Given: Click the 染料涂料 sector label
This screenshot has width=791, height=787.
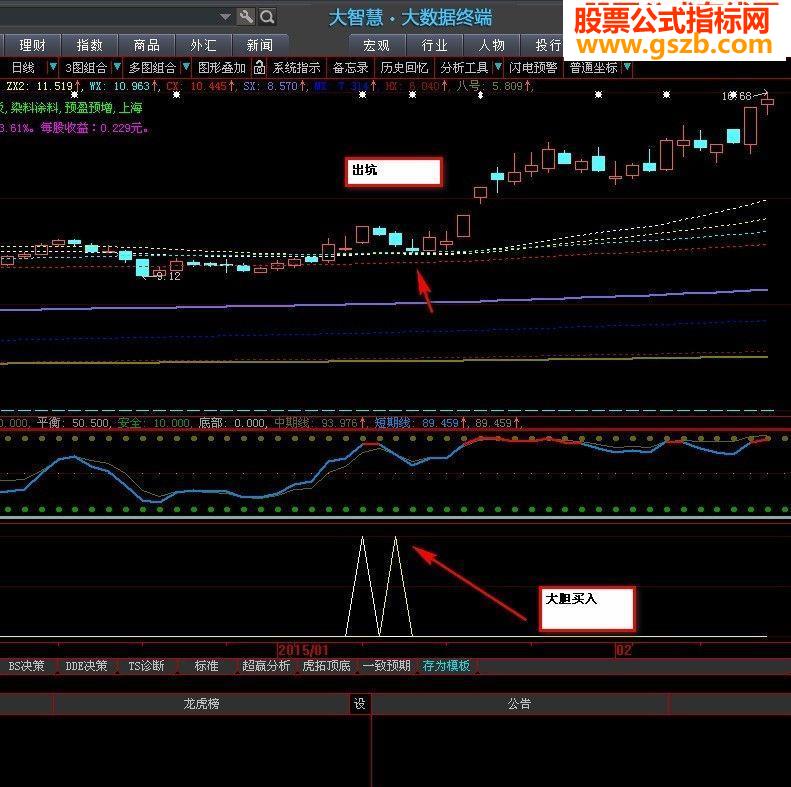Looking at the screenshot, I should [36, 107].
